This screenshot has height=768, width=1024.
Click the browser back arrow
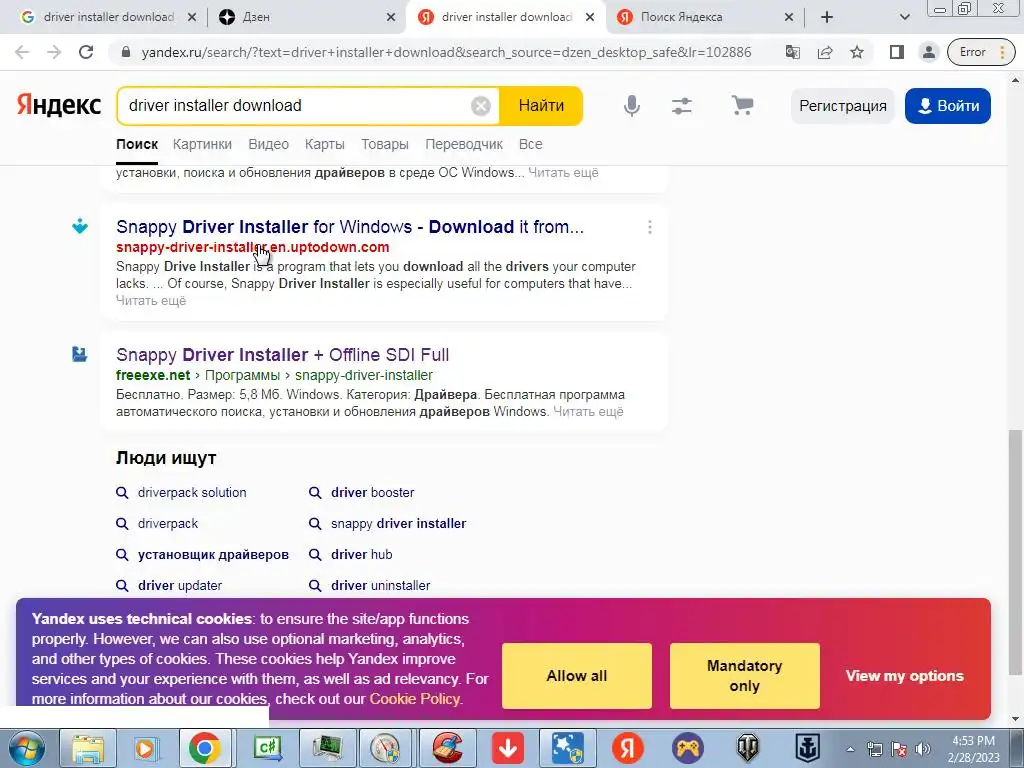point(22,52)
